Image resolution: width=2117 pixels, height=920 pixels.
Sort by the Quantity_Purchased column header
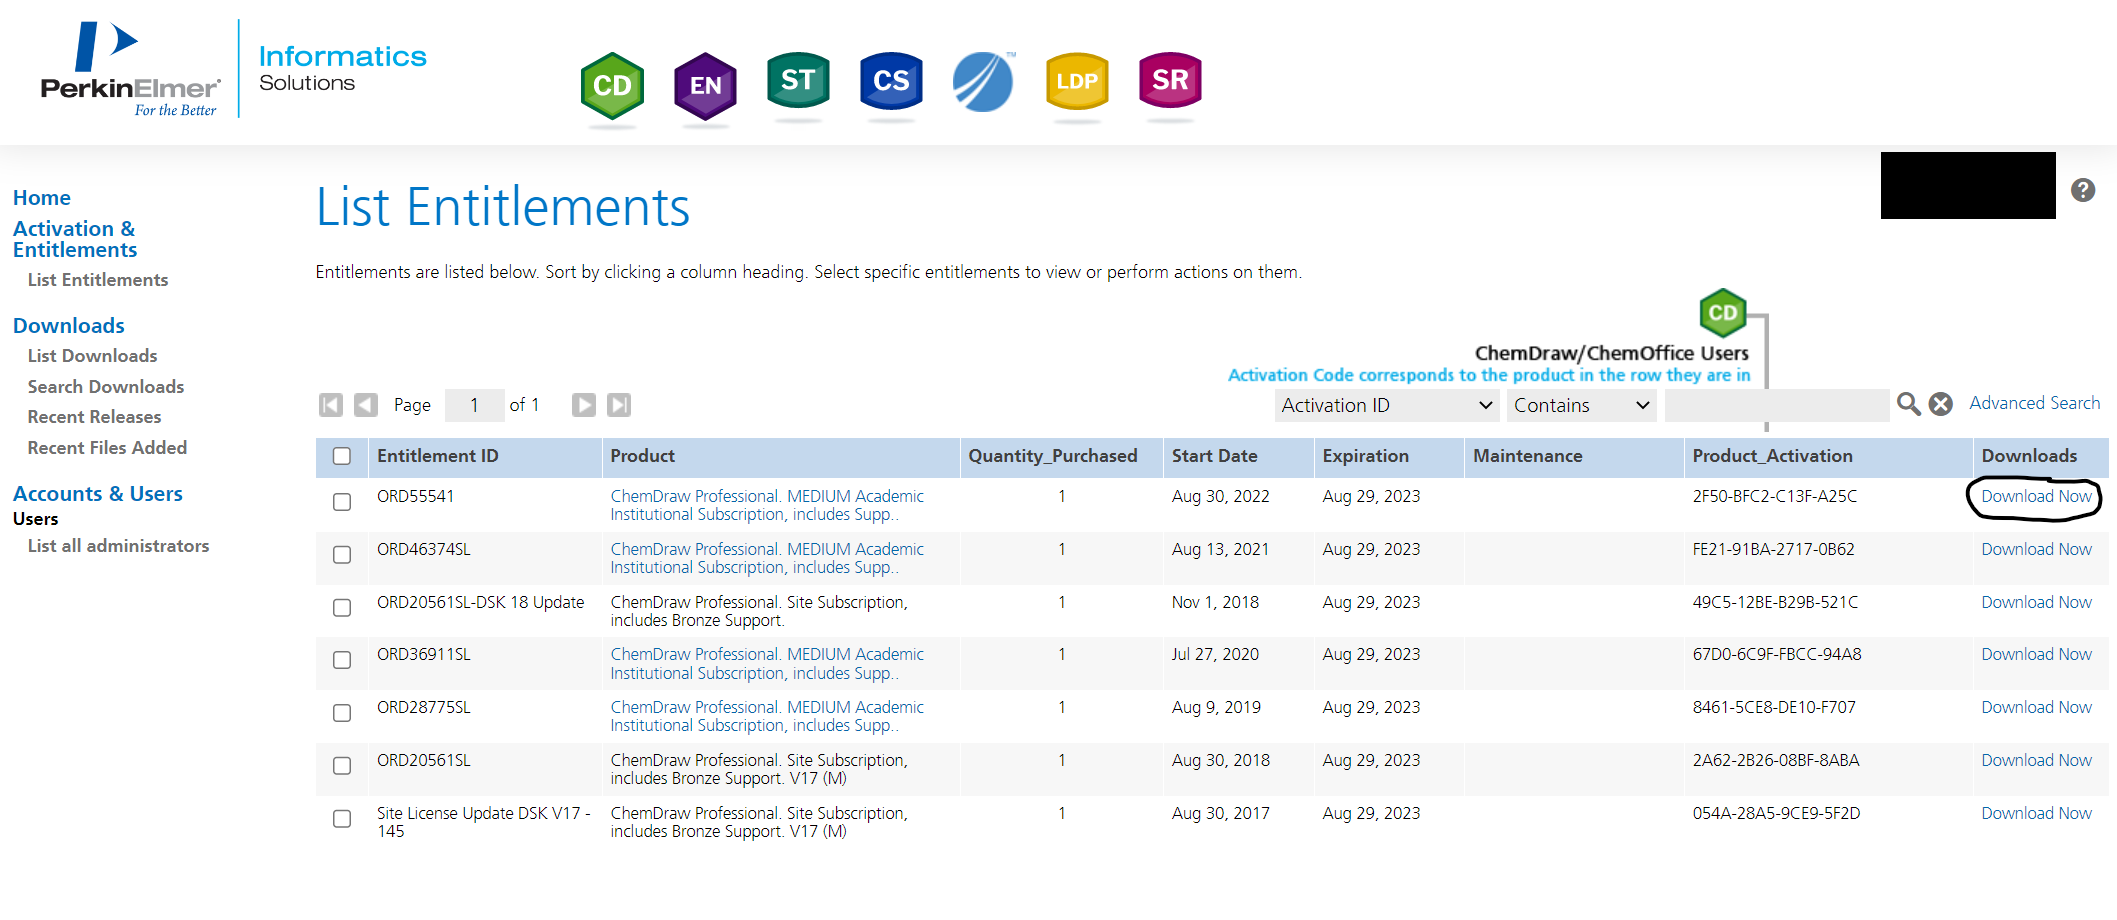coord(1053,456)
